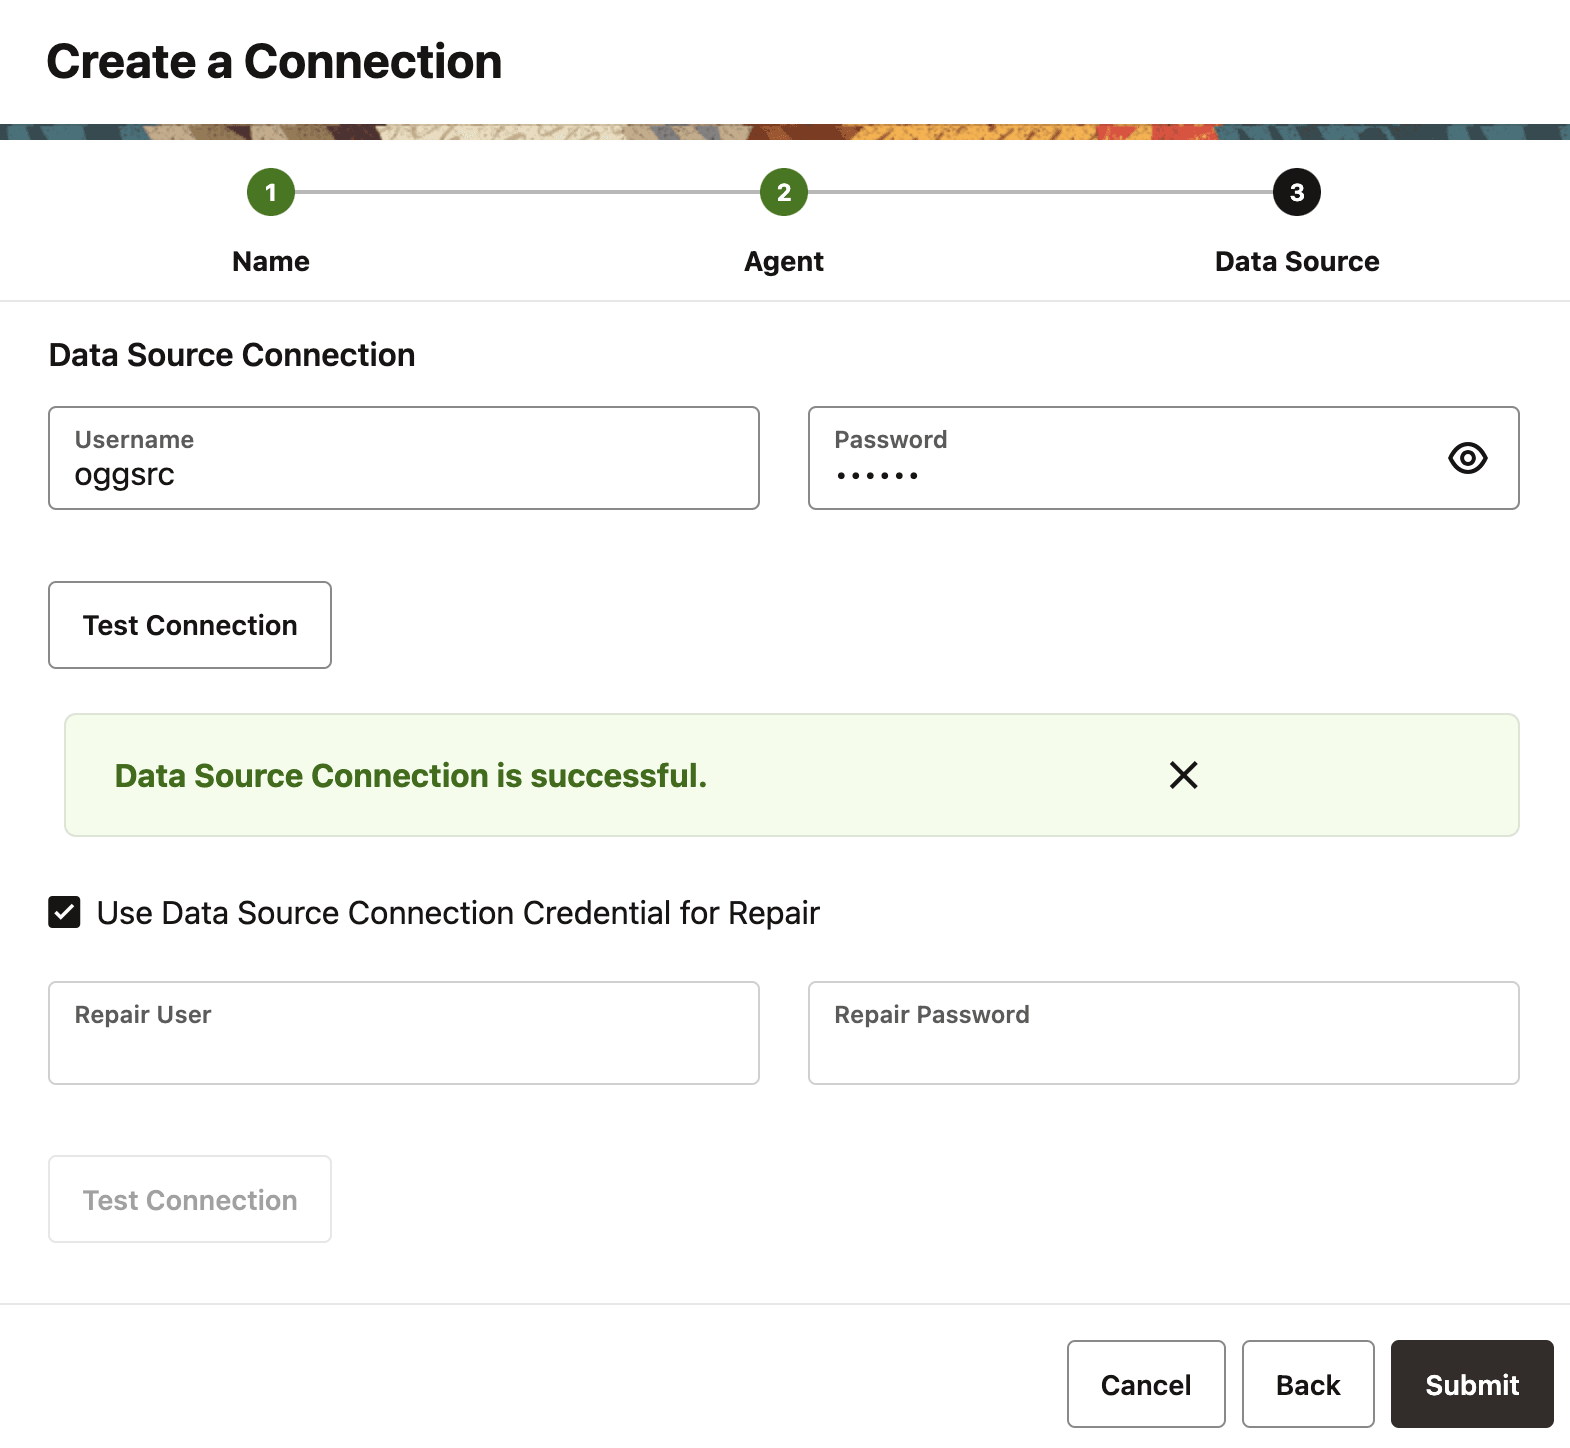Click the Create a Connection title
1570x1448 pixels.
pos(274,62)
